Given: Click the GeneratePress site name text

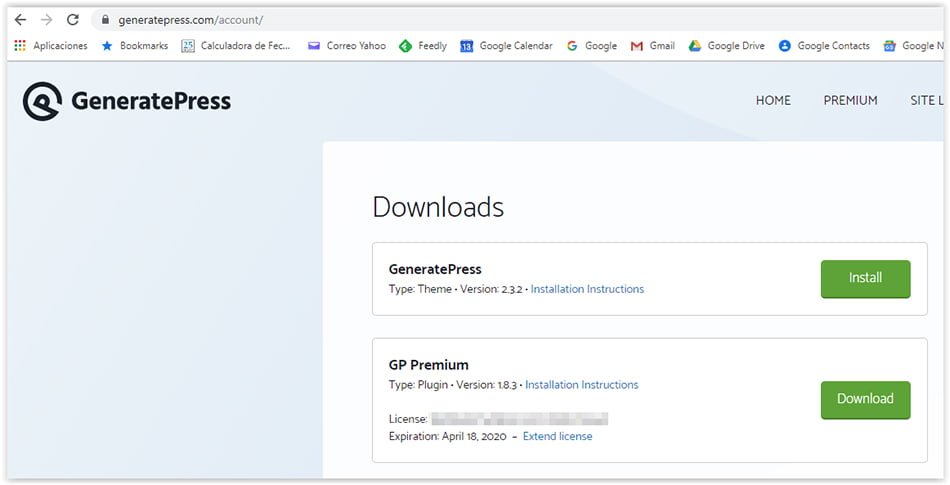Looking at the screenshot, I should 151,101.
